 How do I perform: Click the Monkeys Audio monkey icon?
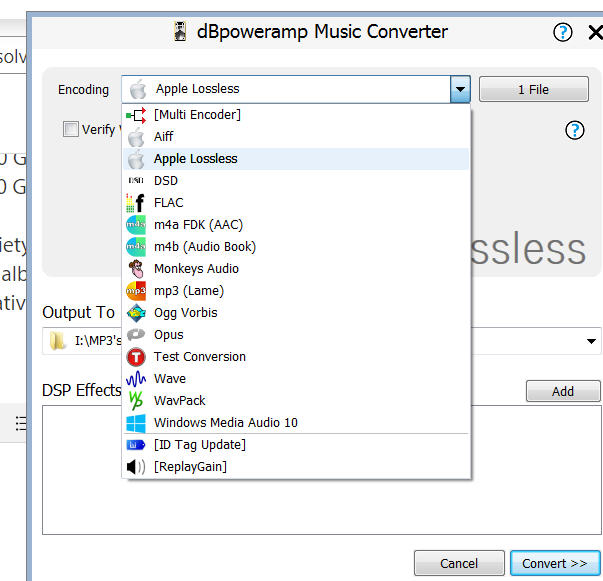[136, 269]
